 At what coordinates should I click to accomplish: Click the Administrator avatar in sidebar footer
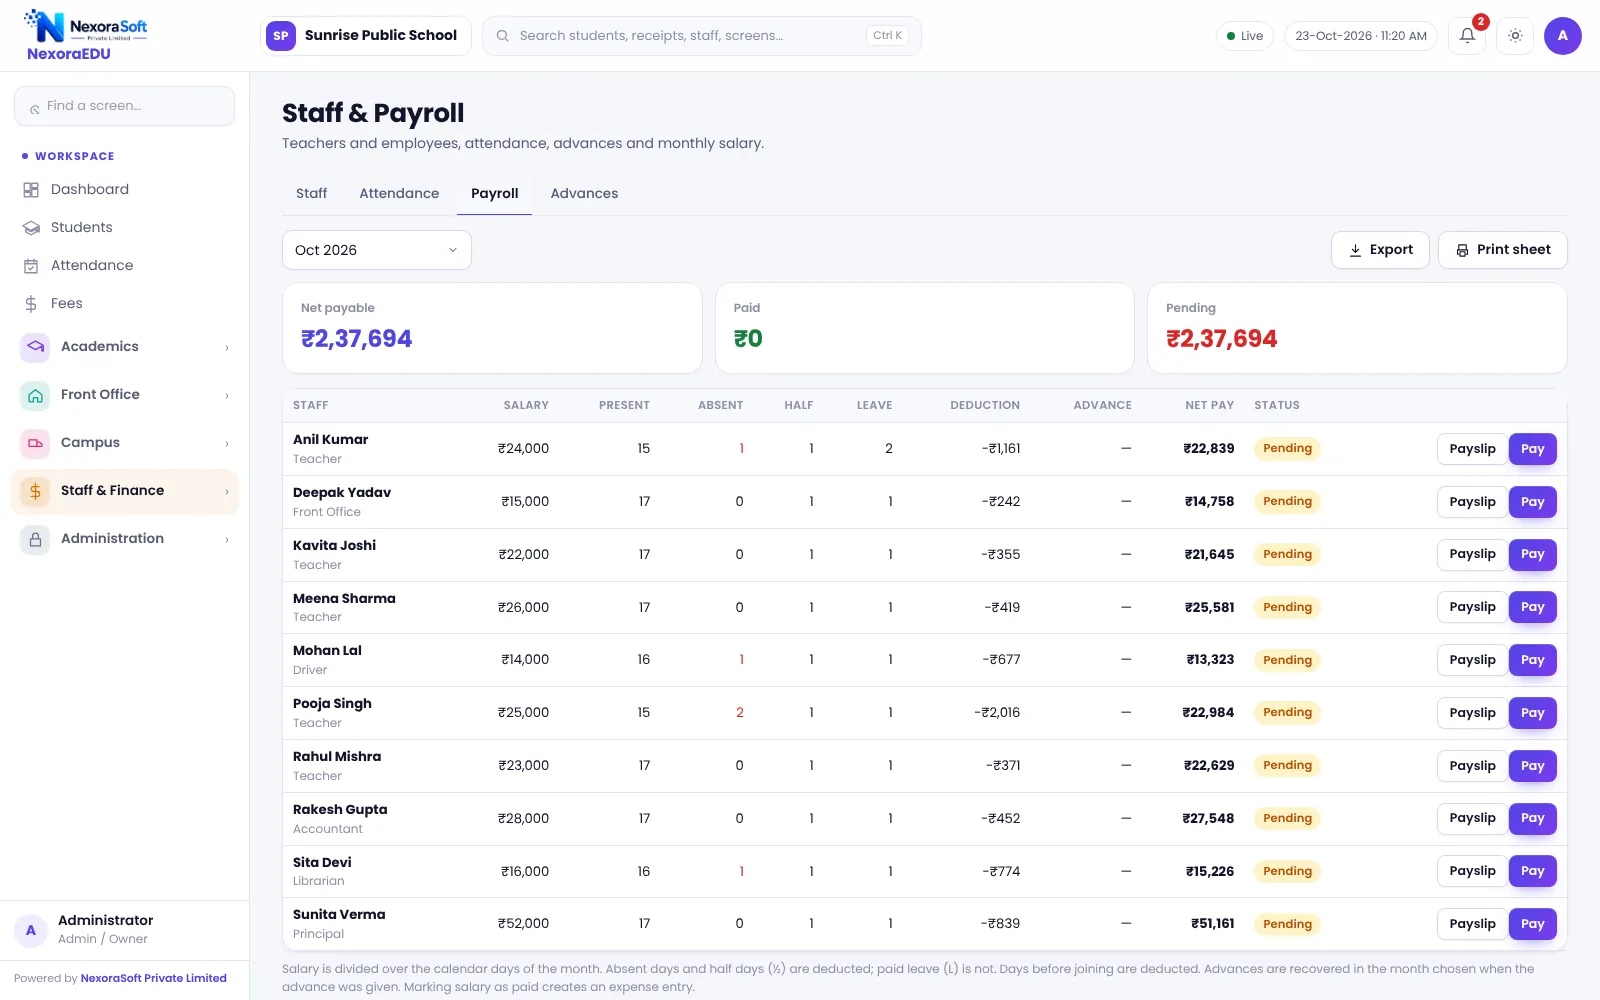31,930
